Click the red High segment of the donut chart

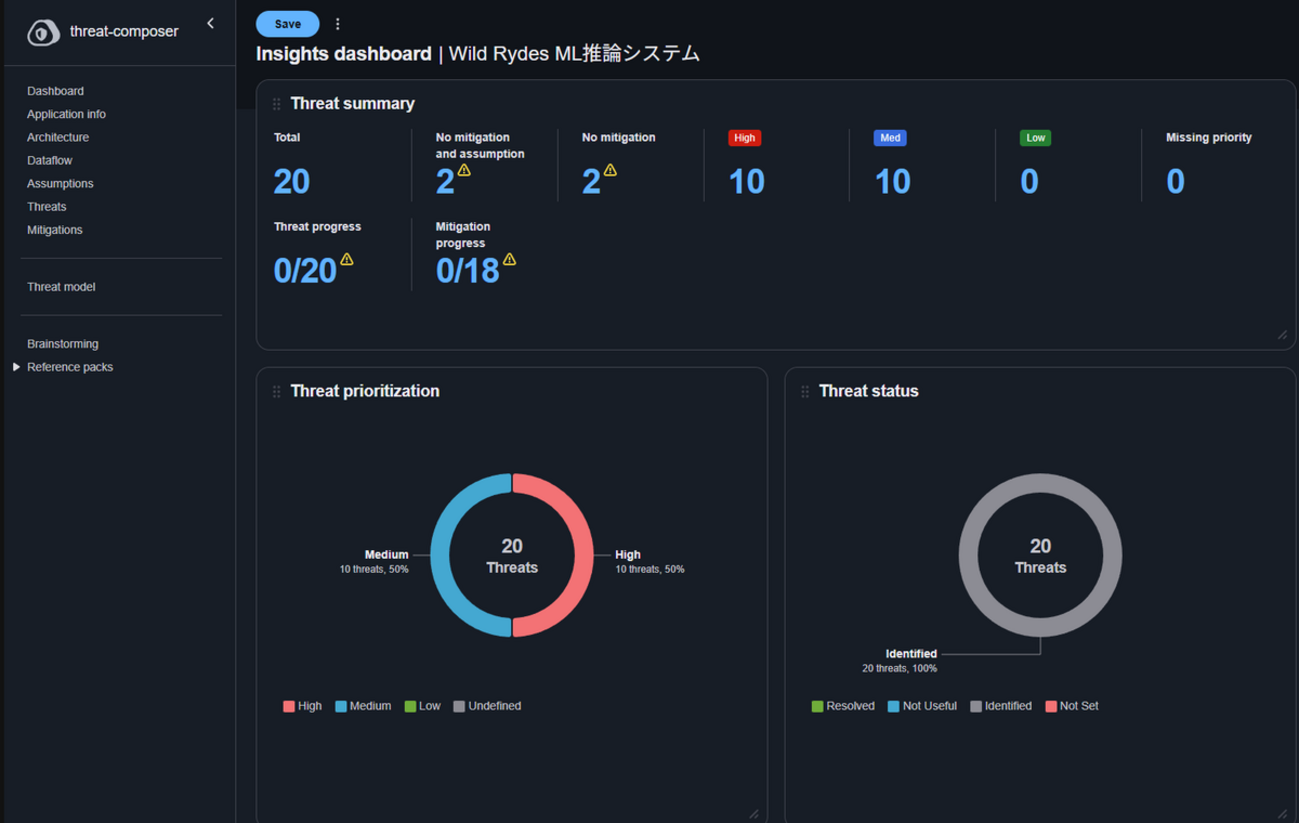click(583, 555)
